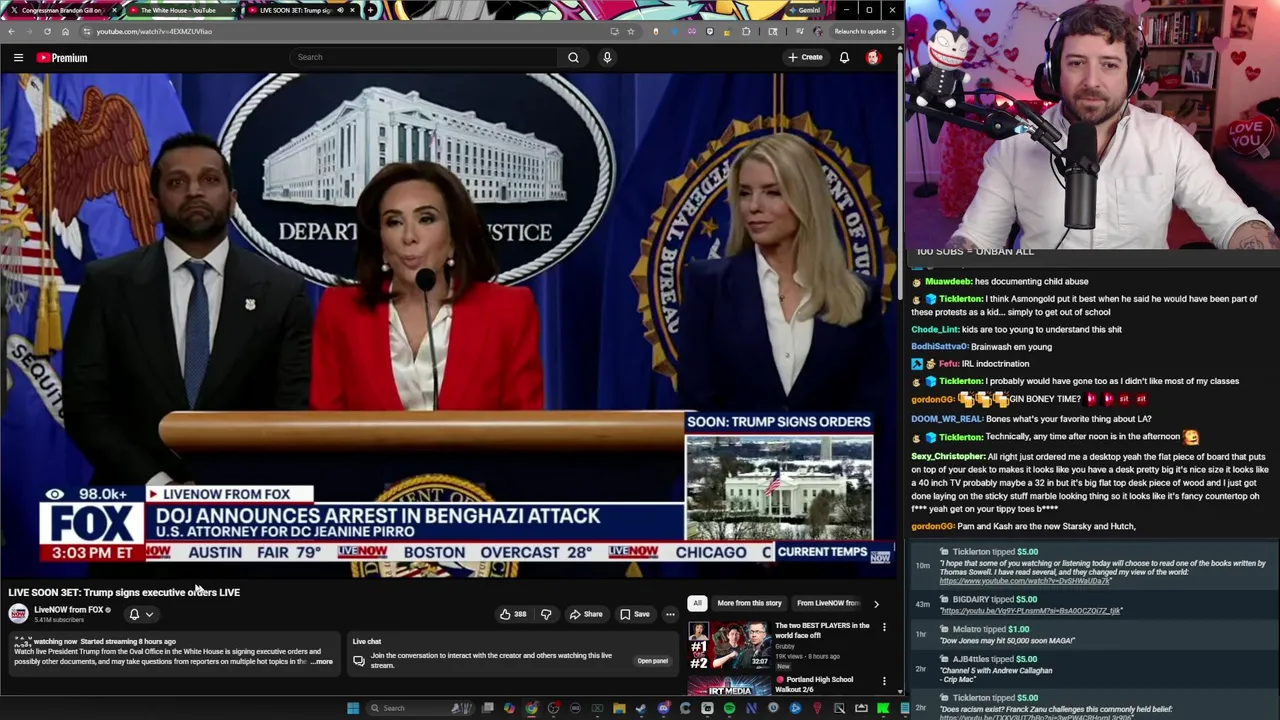
Task: Show next chips with right chevron
Action: (x=876, y=603)
